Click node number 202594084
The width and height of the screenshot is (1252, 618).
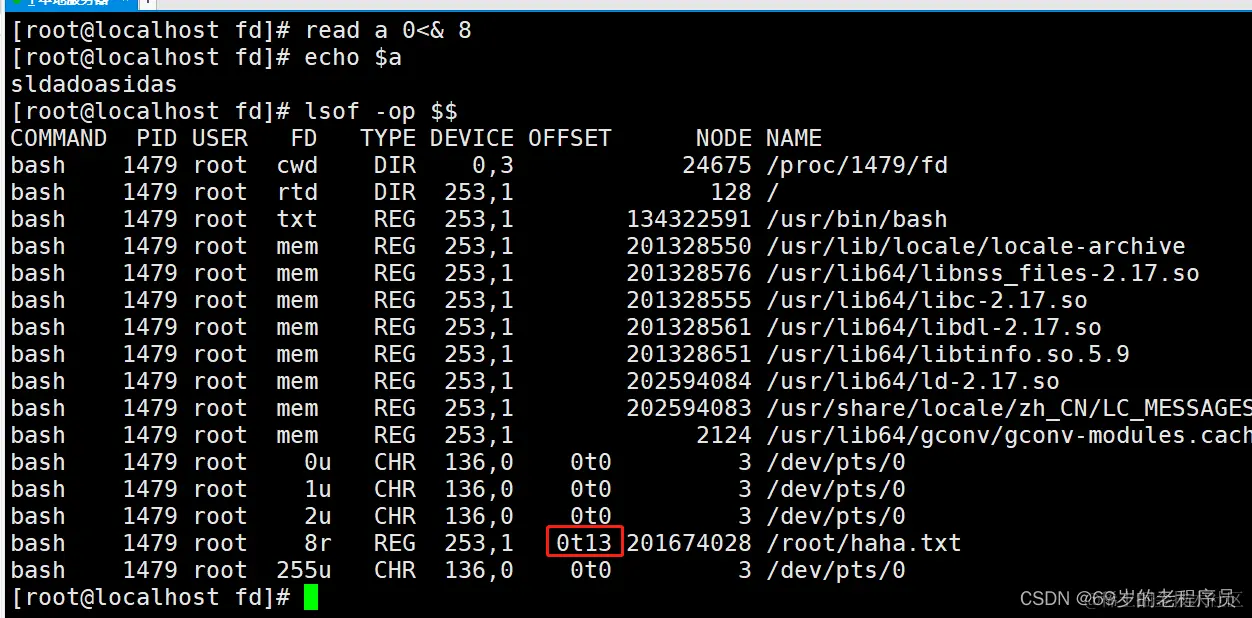(x=689, y=382)
